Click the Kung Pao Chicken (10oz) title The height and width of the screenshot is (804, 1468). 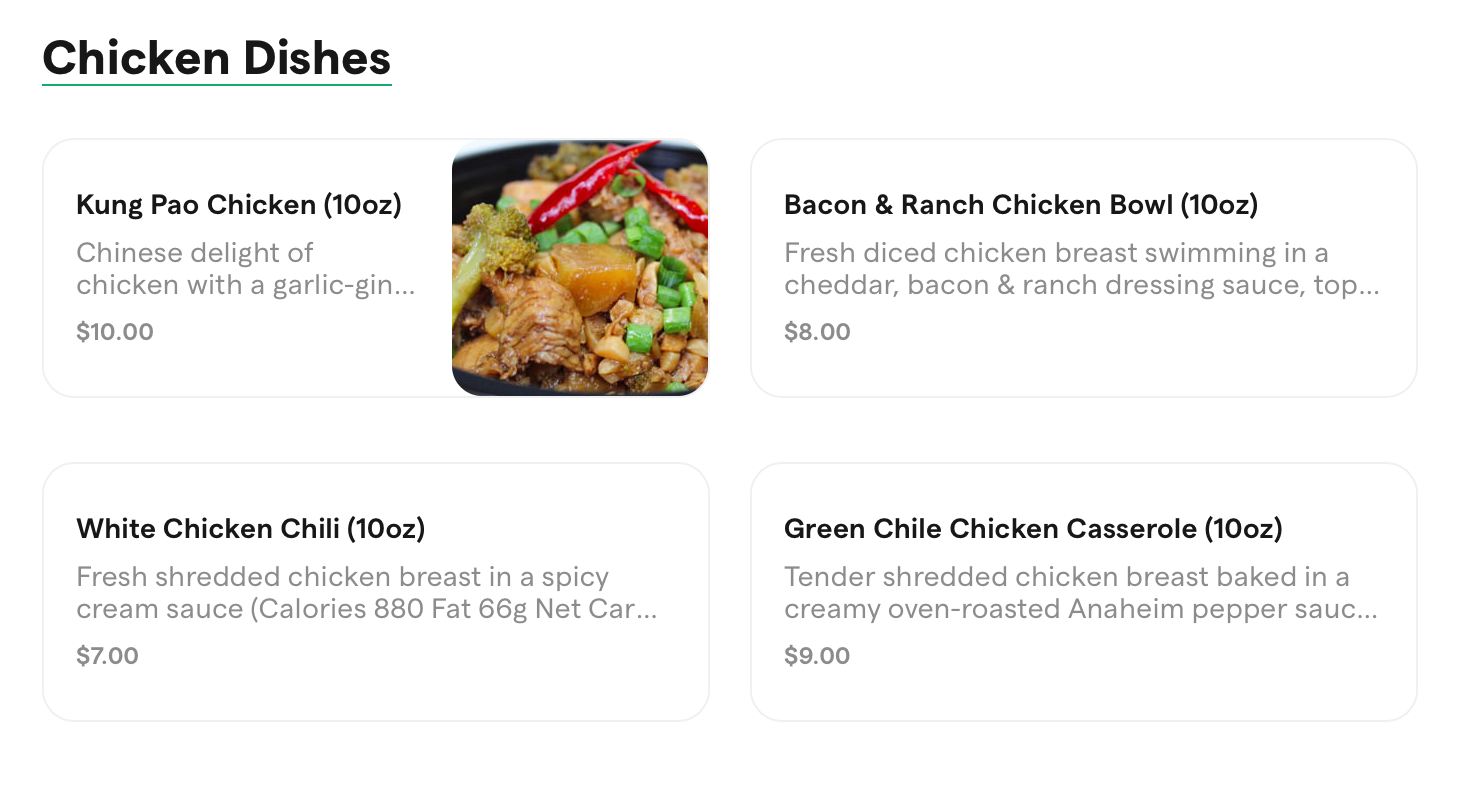click(239, 205)
